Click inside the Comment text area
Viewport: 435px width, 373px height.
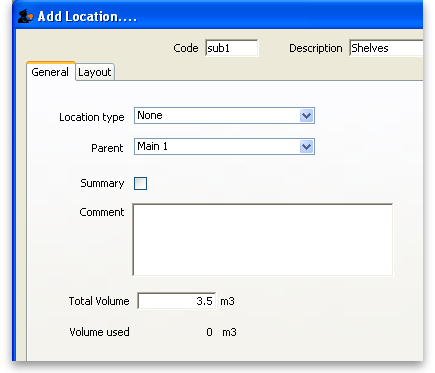point(263,240)
